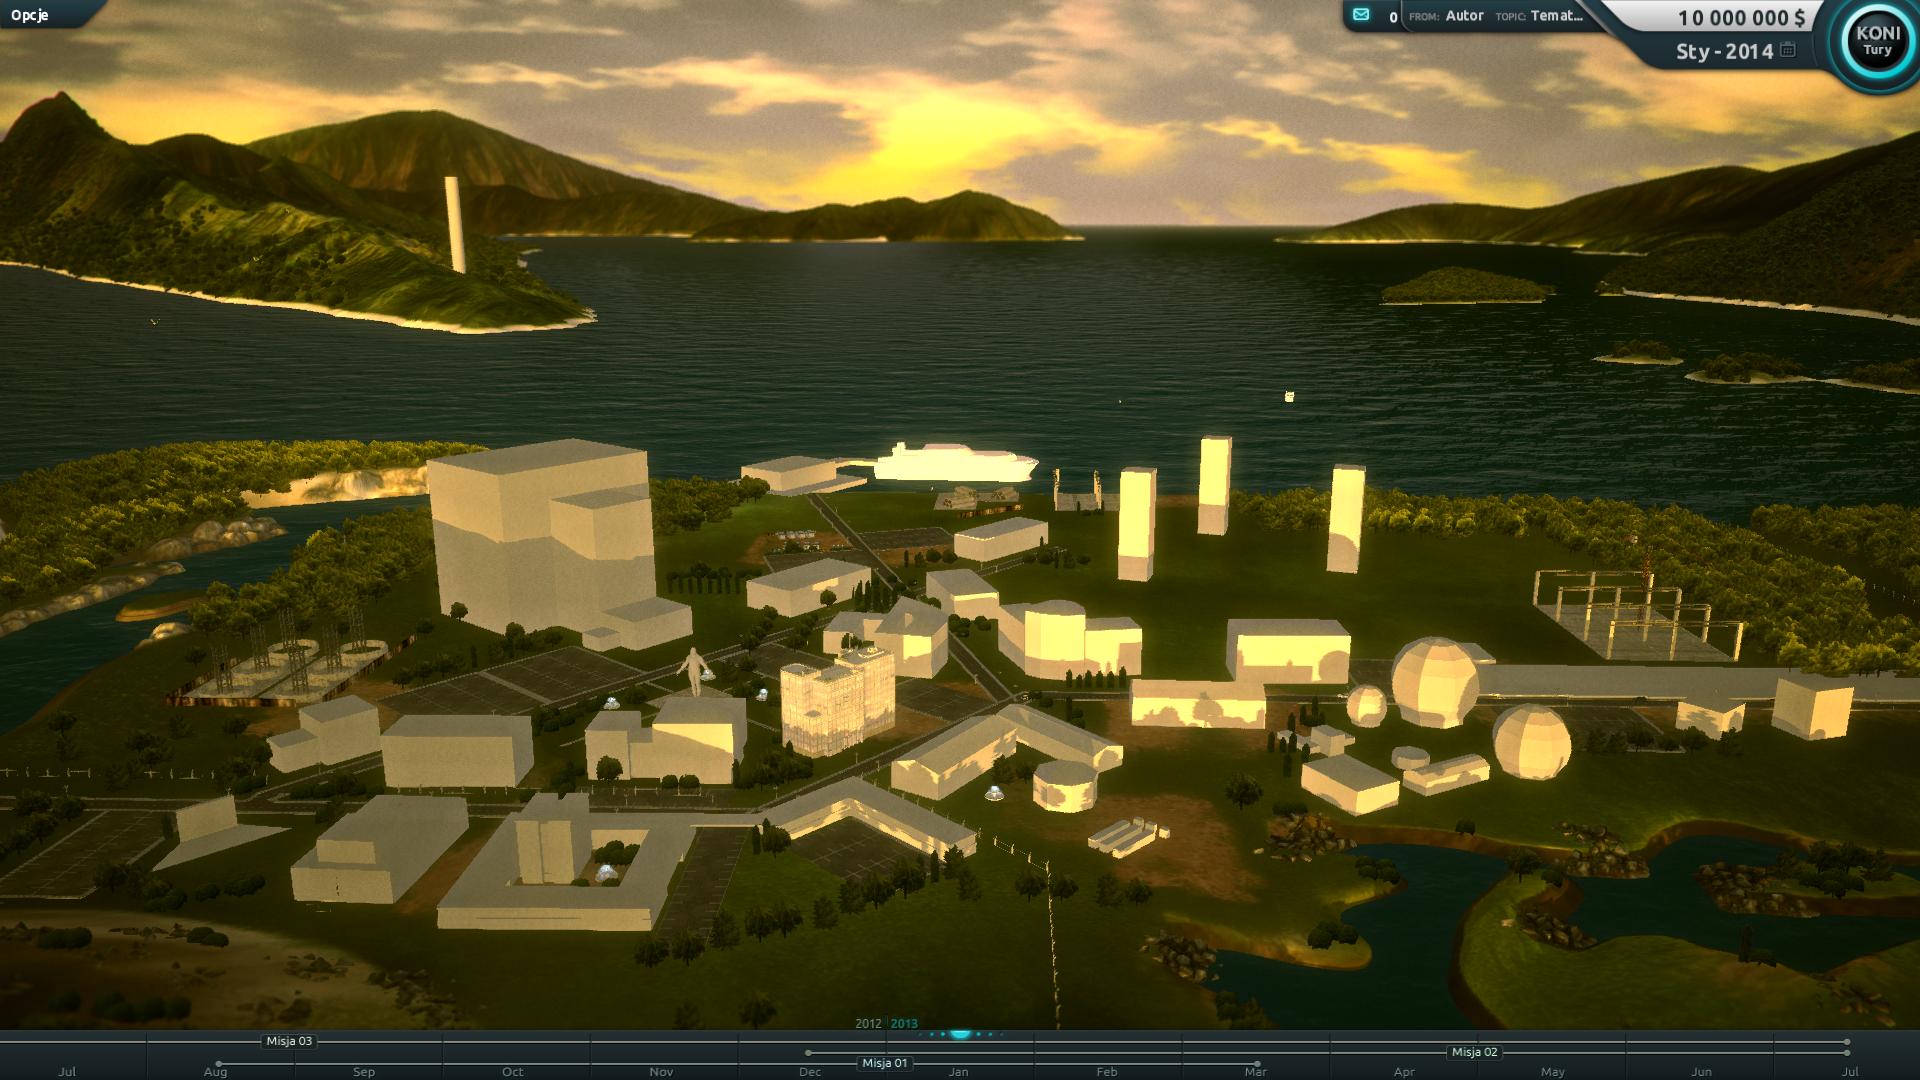Select the white statue figure on campus
Screen dimensions: 1920x1080
692,670
